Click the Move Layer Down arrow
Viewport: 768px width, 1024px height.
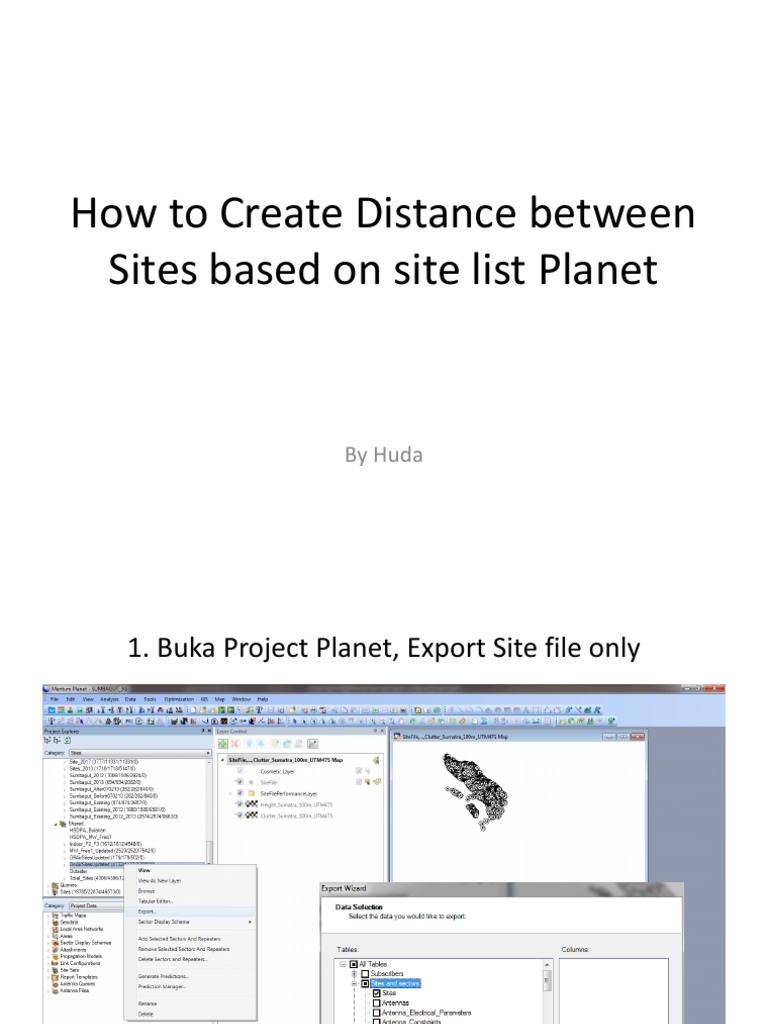[x=261, y=744]
